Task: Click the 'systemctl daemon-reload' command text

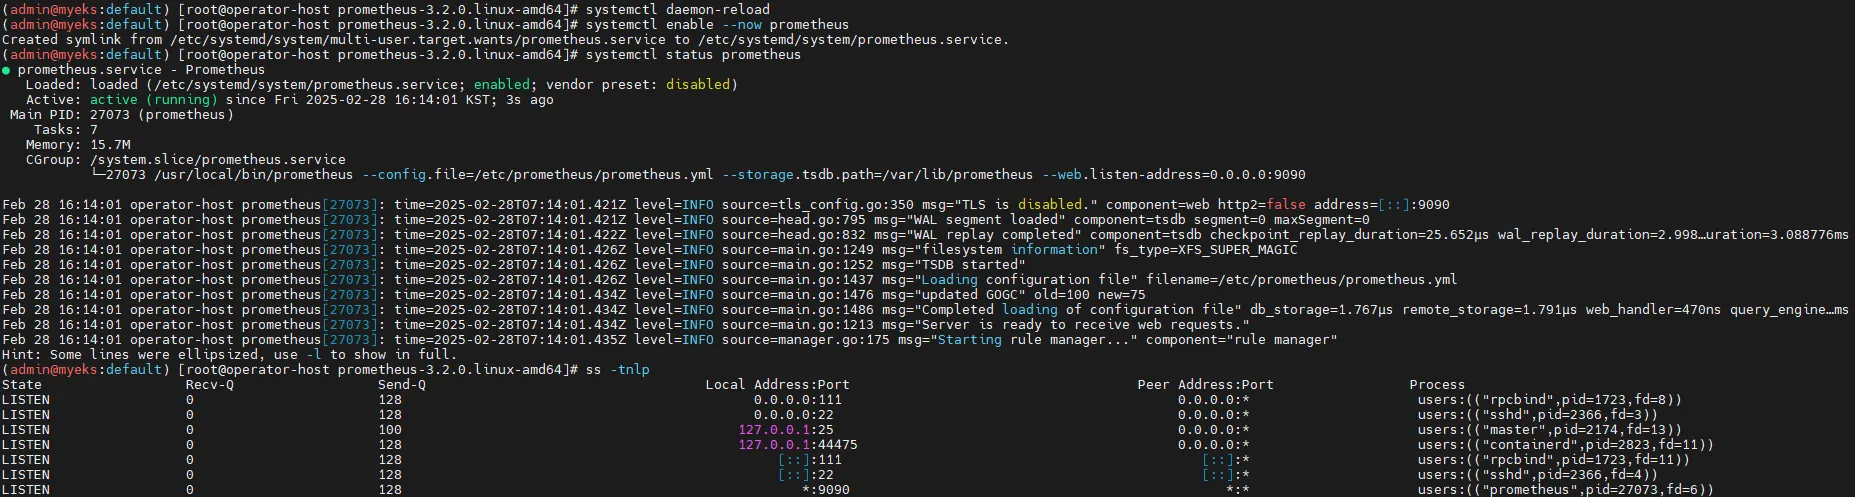Action: pyautogui.click(x=678, y=9)
